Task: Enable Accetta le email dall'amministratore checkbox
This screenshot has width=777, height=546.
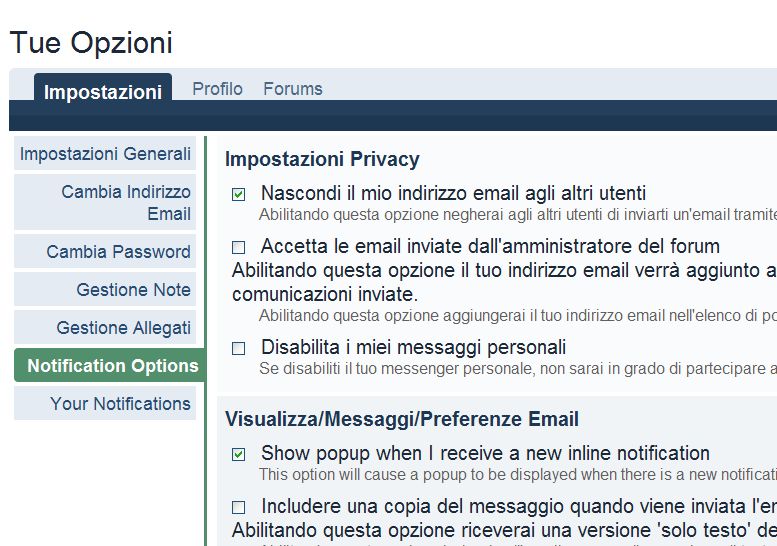Action: point(238,247)
